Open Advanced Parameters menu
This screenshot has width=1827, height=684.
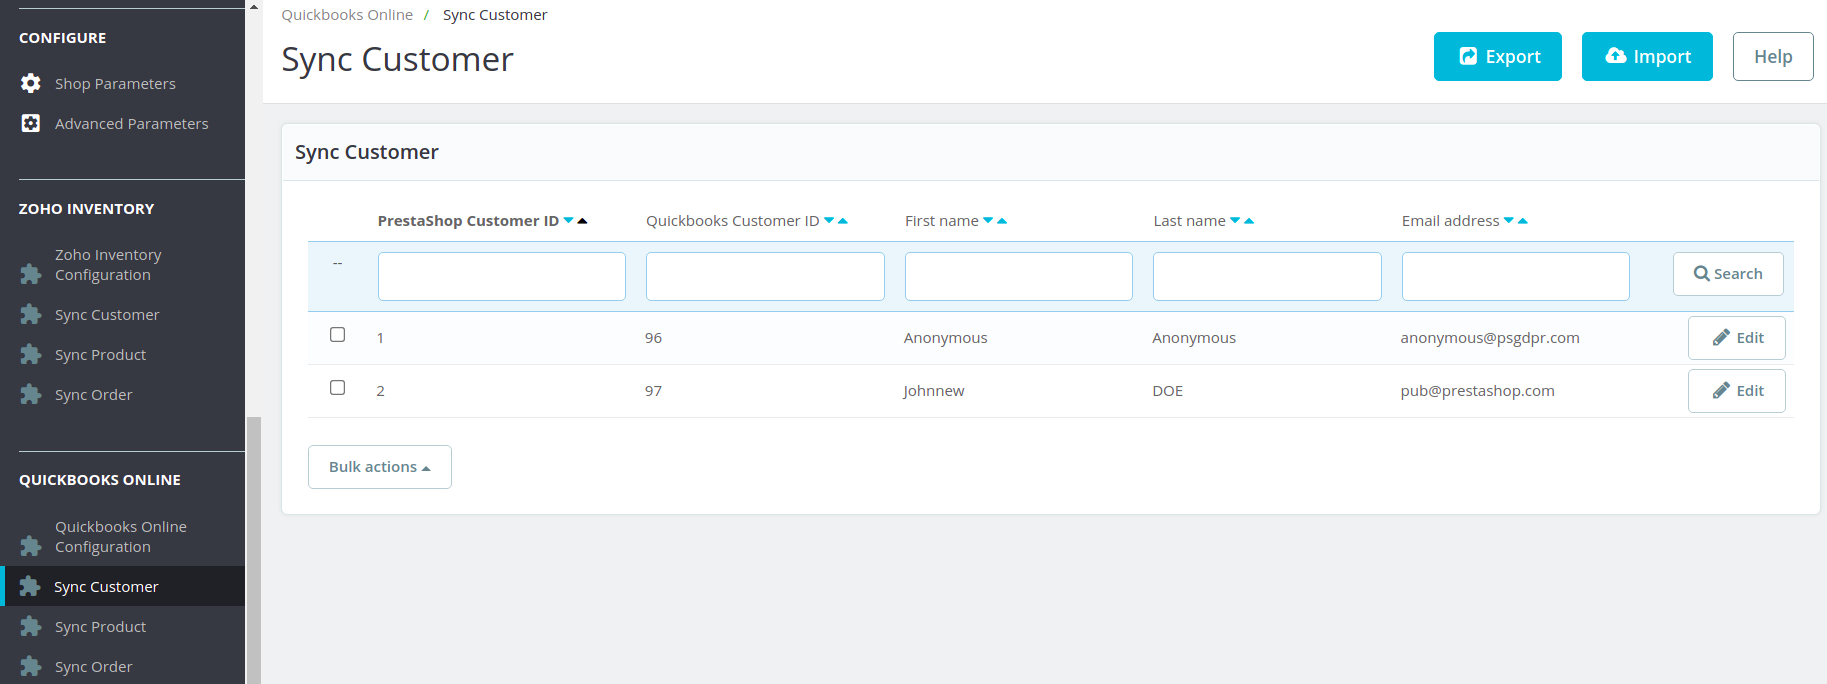pyautogui.click(x=132, y=124)
